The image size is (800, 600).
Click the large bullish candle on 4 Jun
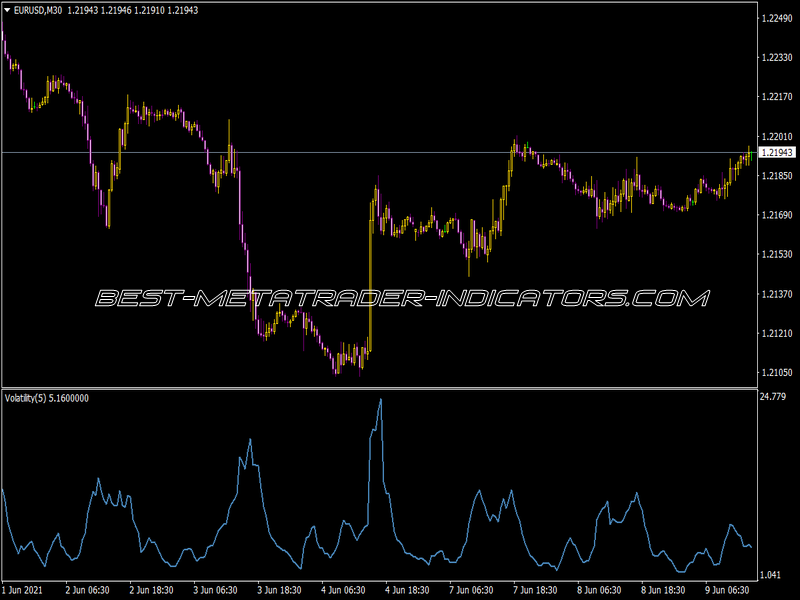[371, 278]
